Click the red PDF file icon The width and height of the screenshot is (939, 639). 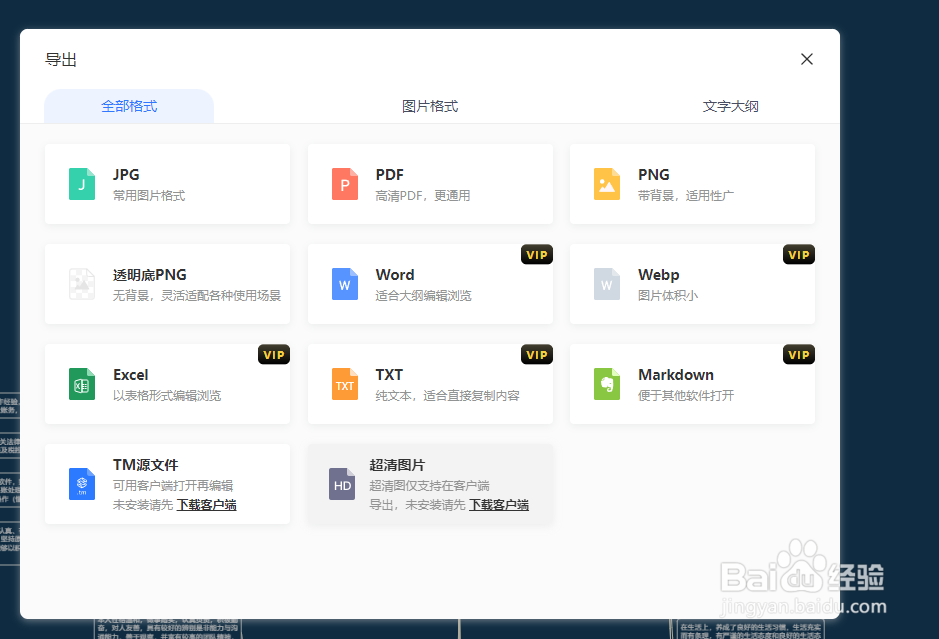point(344,184)
